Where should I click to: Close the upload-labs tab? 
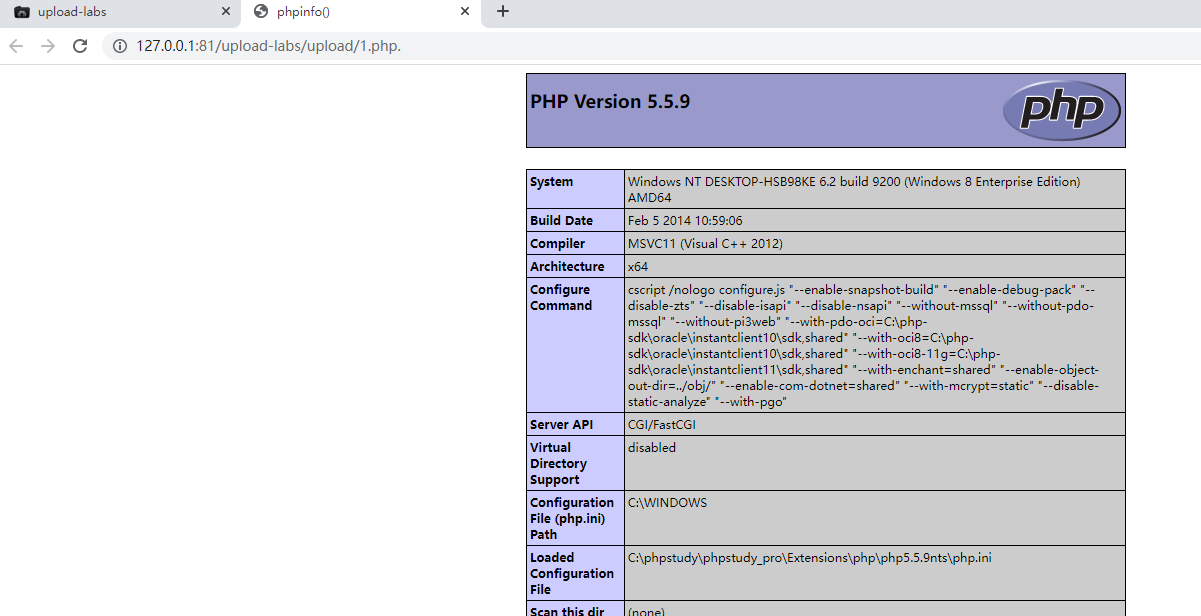(x=226, y=12)
